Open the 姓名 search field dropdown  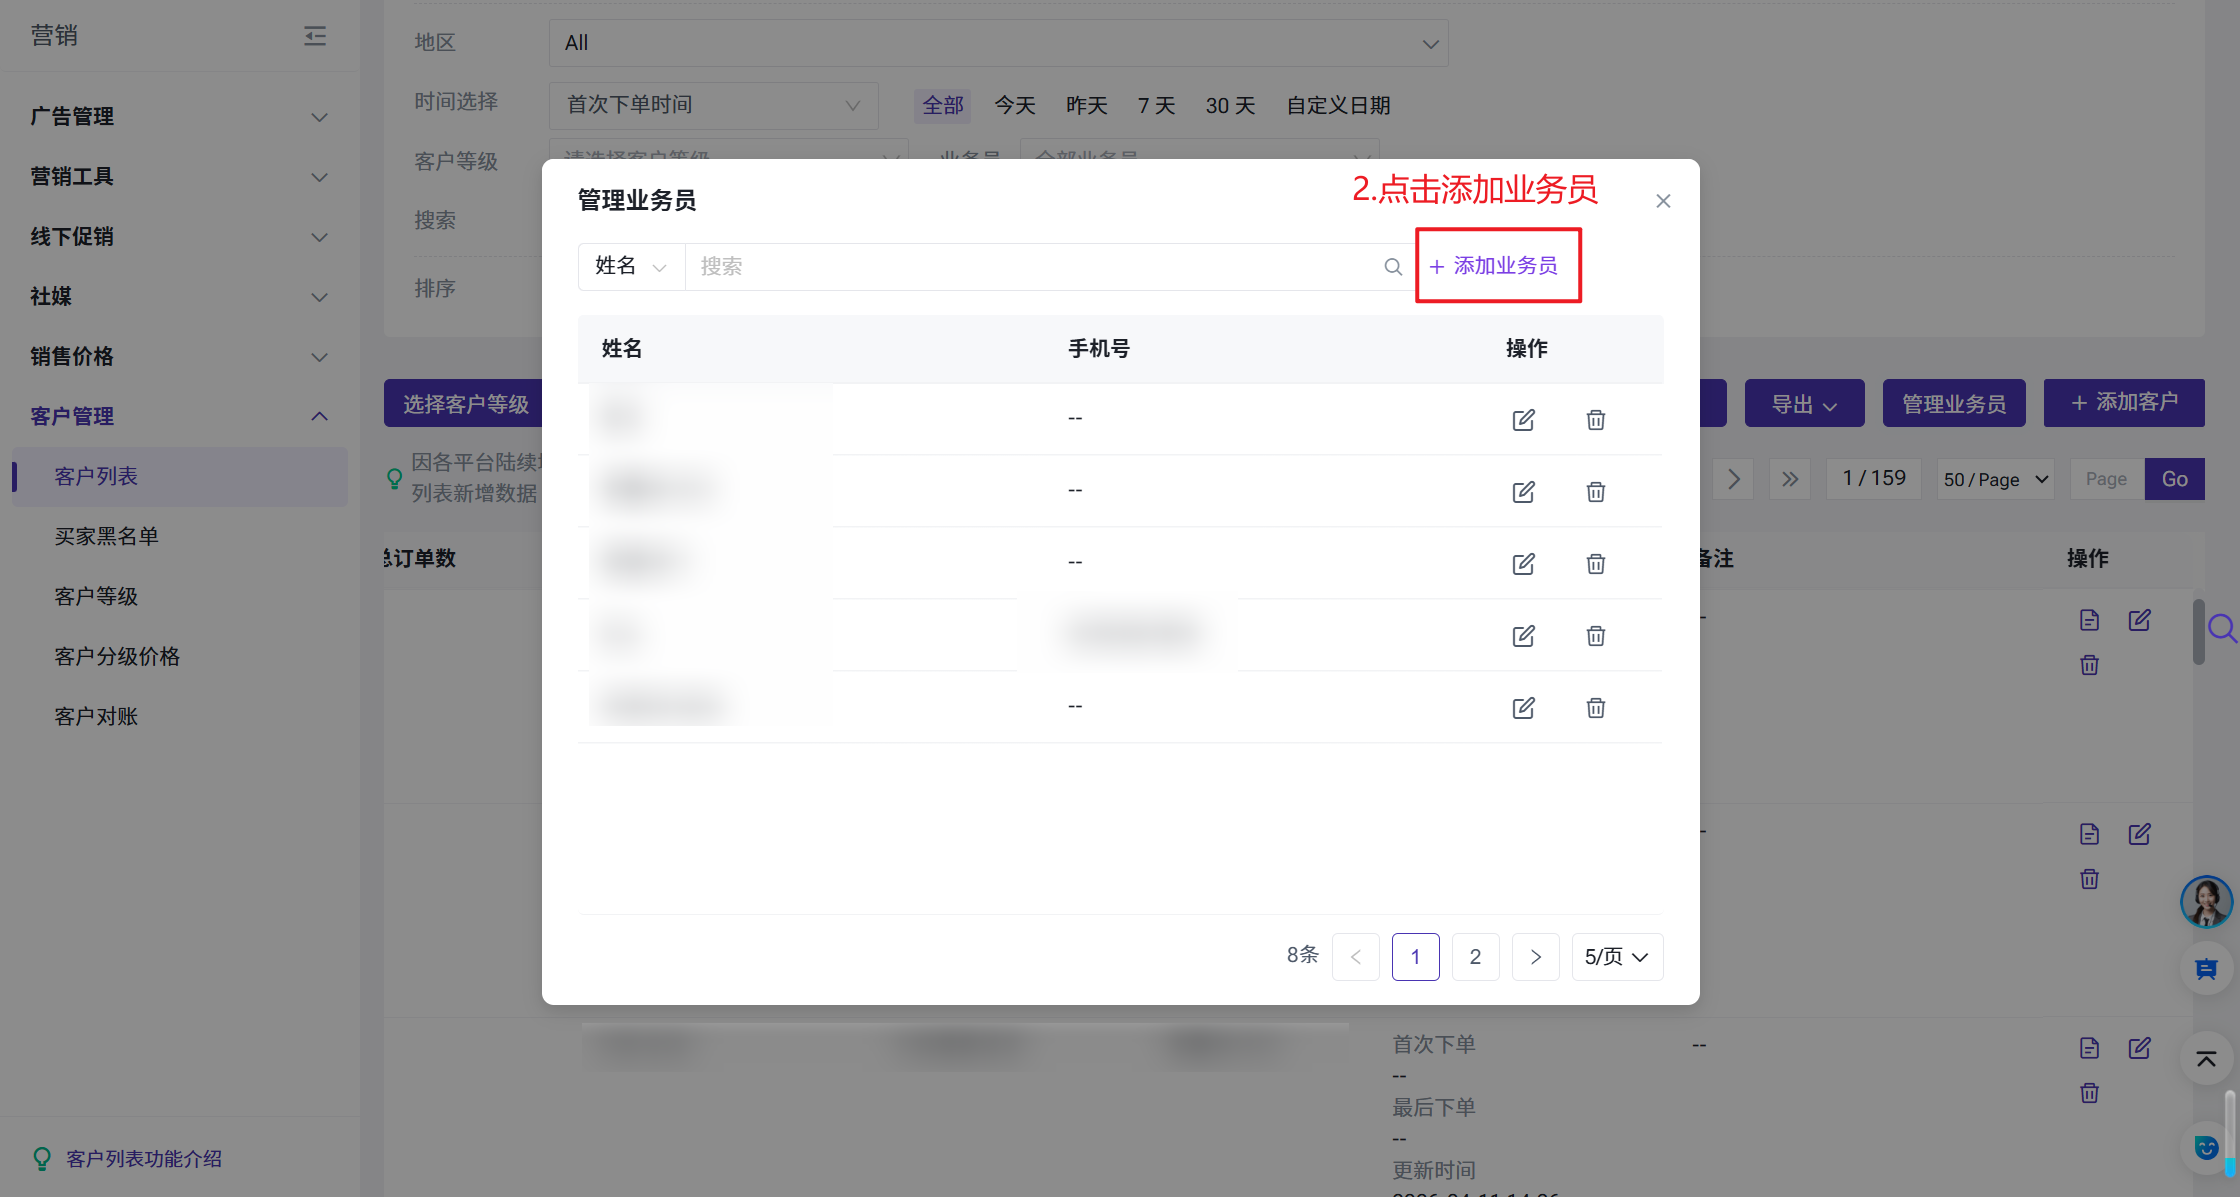(x=631, y=267)
